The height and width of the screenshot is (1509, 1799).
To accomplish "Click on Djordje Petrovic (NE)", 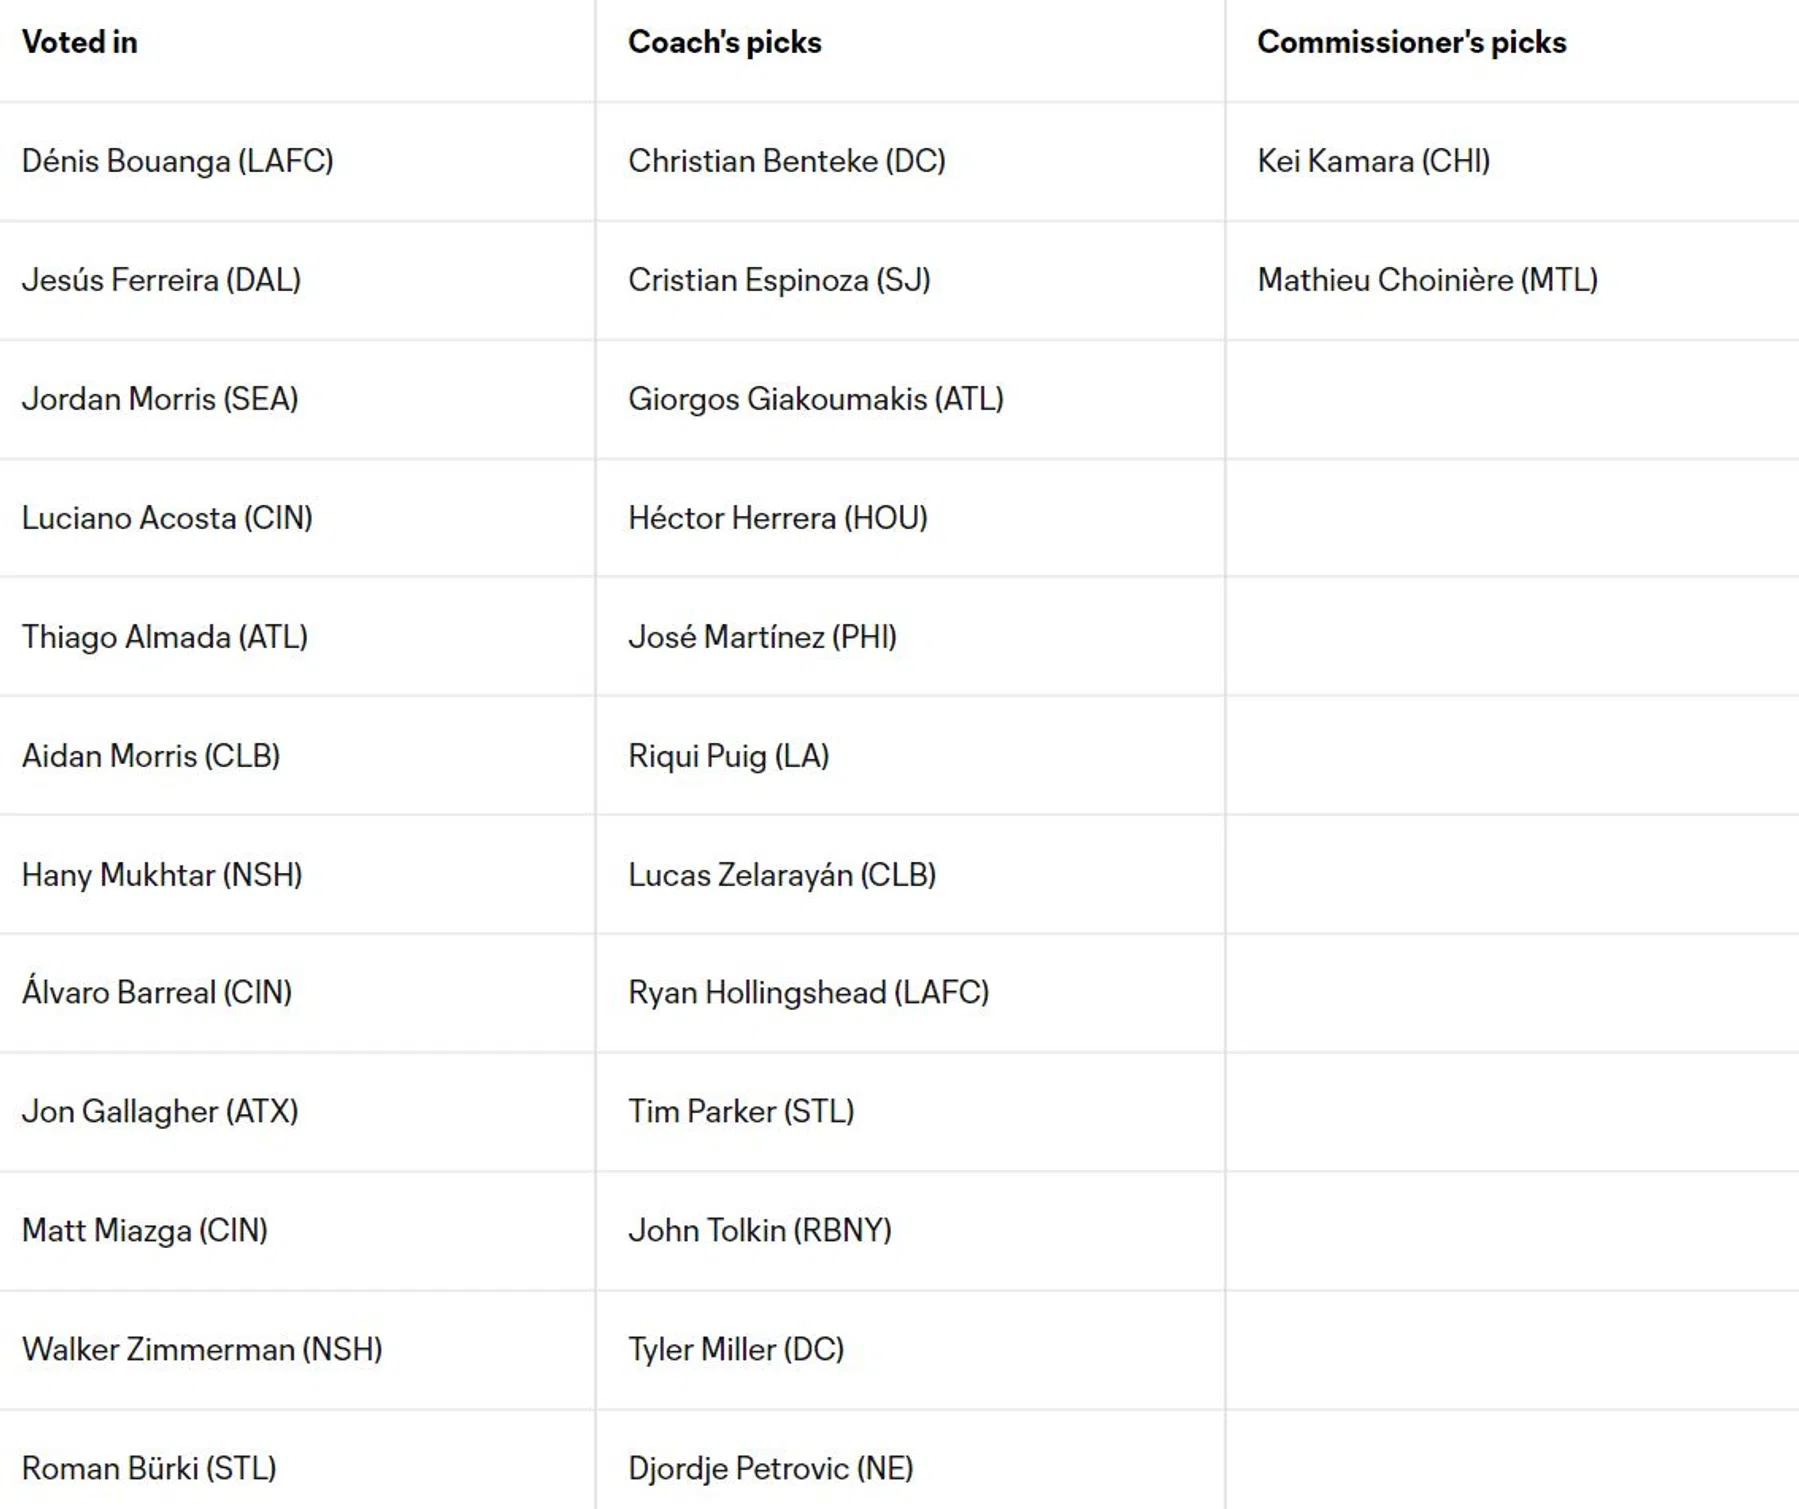I will (770, 1468).
